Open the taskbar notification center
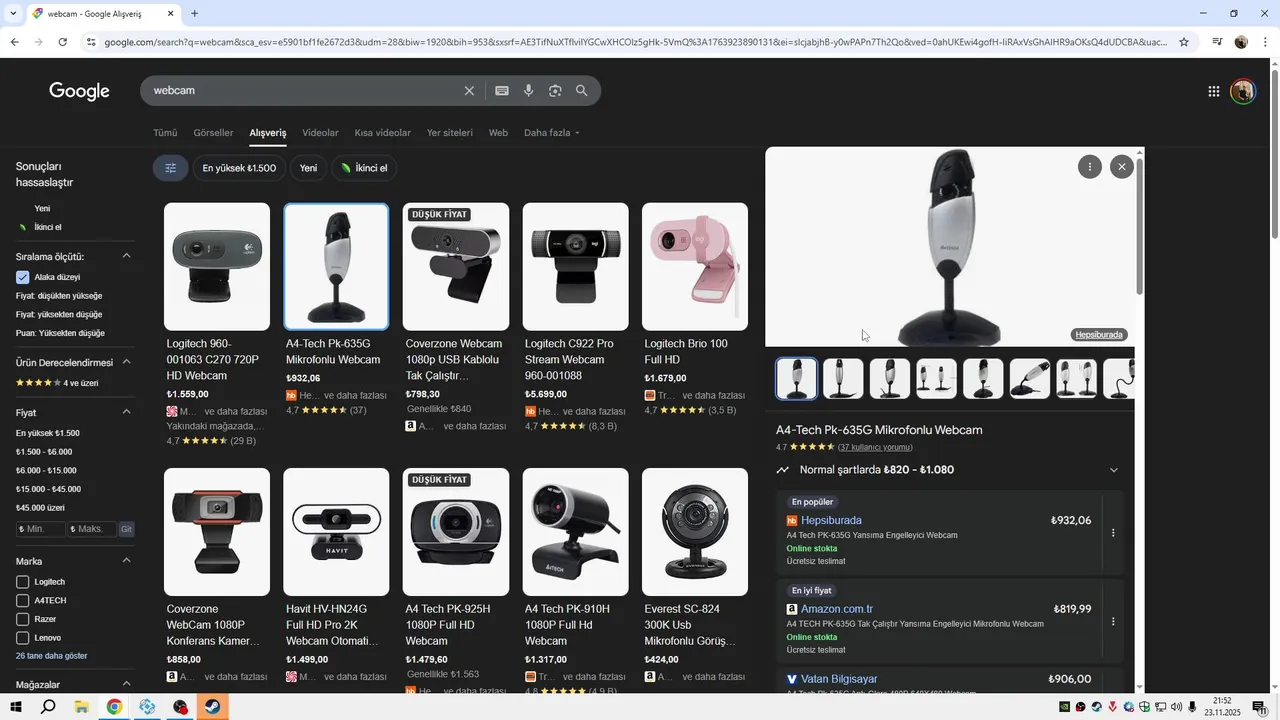The height and width of the screenshot is (720, 1280). (1259, 707)
